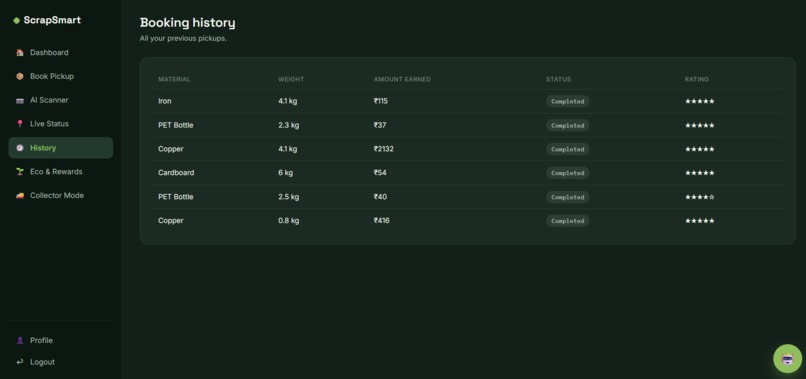Click the AI Scanner icon
The width and height of the screenshot is (806, 379).
point(20,100)
